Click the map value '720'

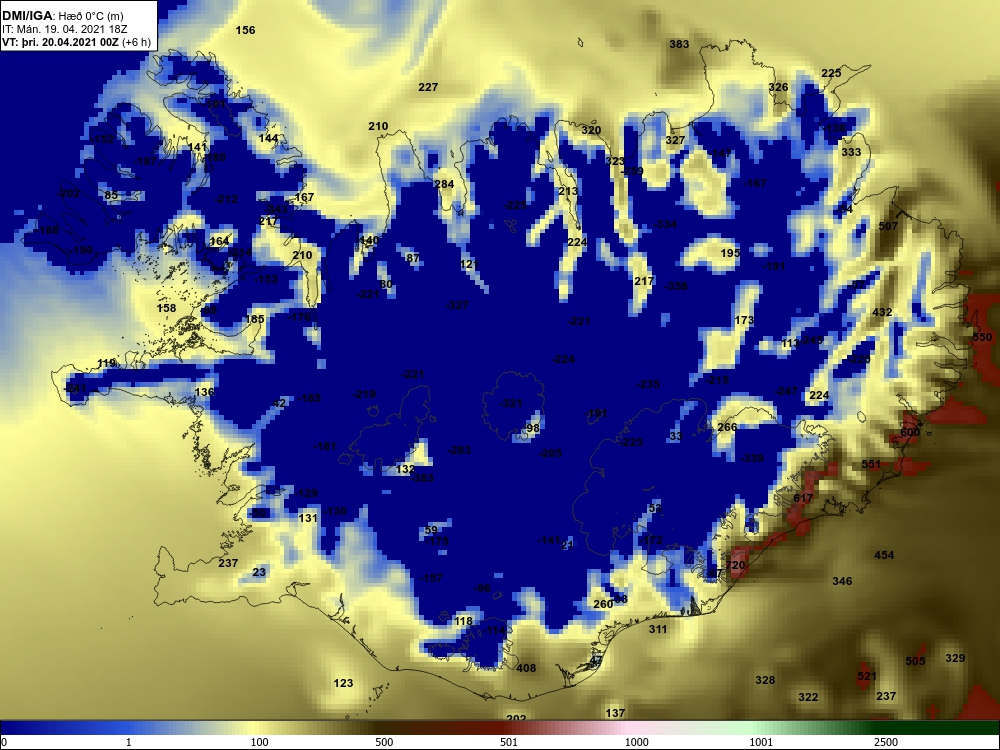tap(735, 565)
